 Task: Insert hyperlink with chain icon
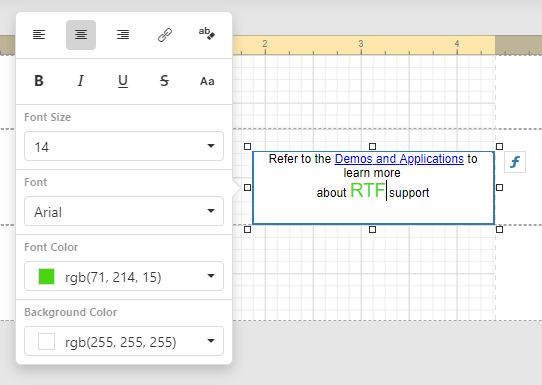(165, 35)
